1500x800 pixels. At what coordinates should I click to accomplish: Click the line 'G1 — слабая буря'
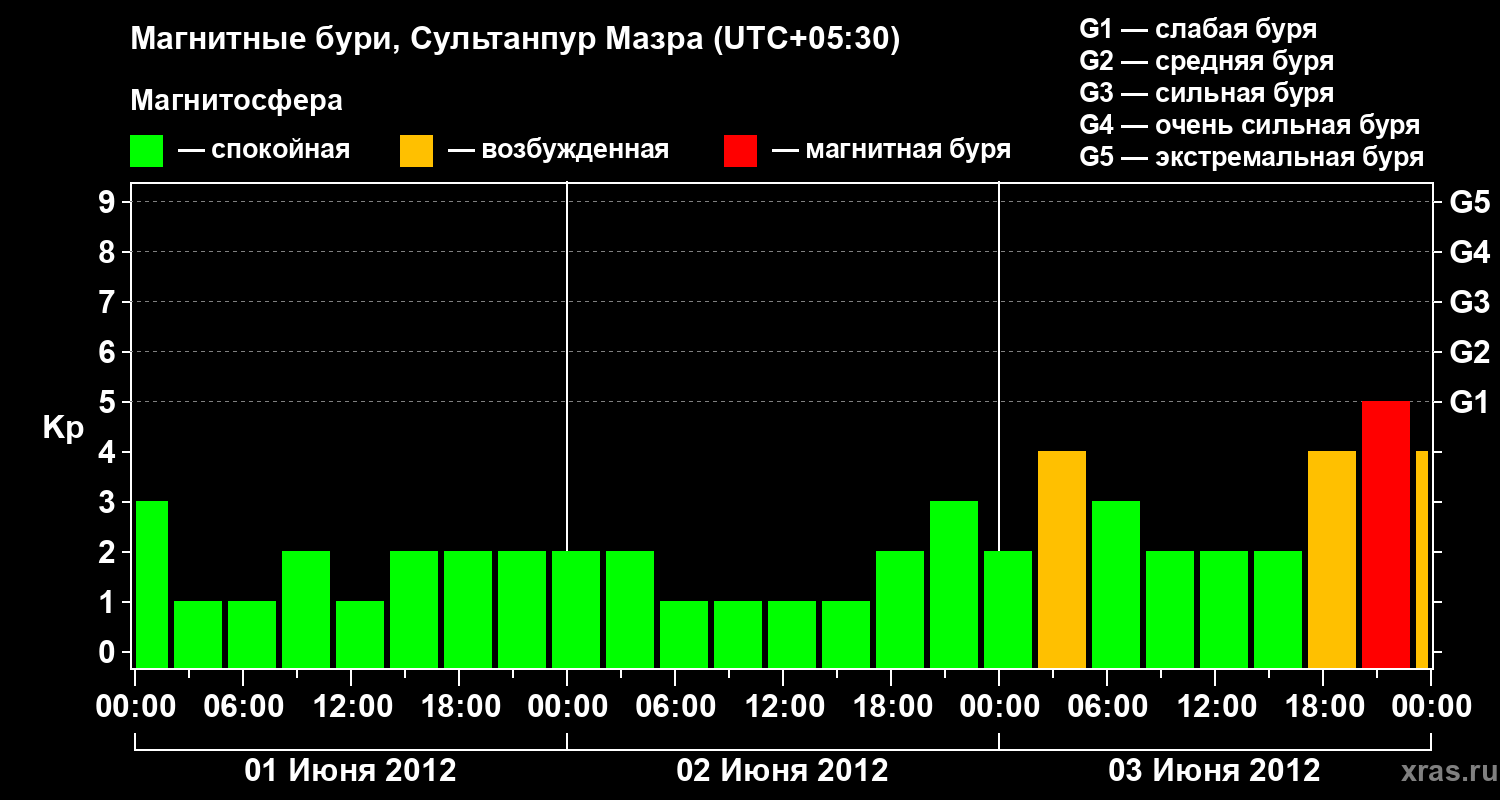pyautogui.click(x=1198, y=28)
